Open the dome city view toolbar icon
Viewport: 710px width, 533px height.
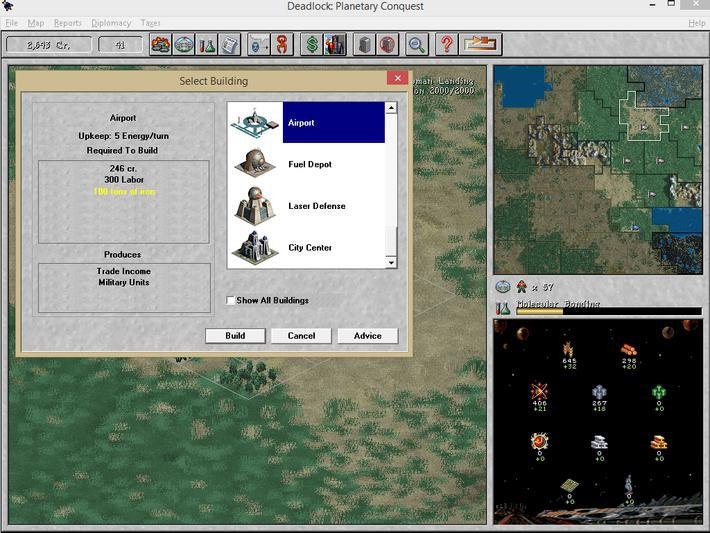pyautogui.click(x=183, y=44)
